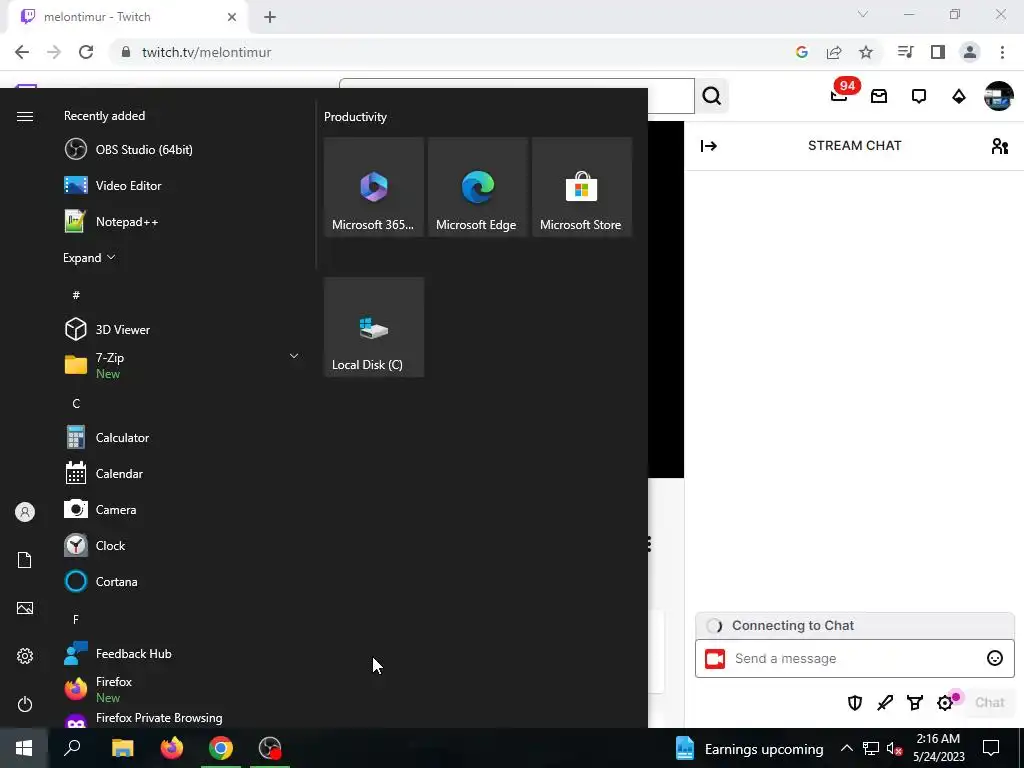Viewport: 1024px width, 768px height.
Task: Jump to the F letter group
Action: click(76, 619)
